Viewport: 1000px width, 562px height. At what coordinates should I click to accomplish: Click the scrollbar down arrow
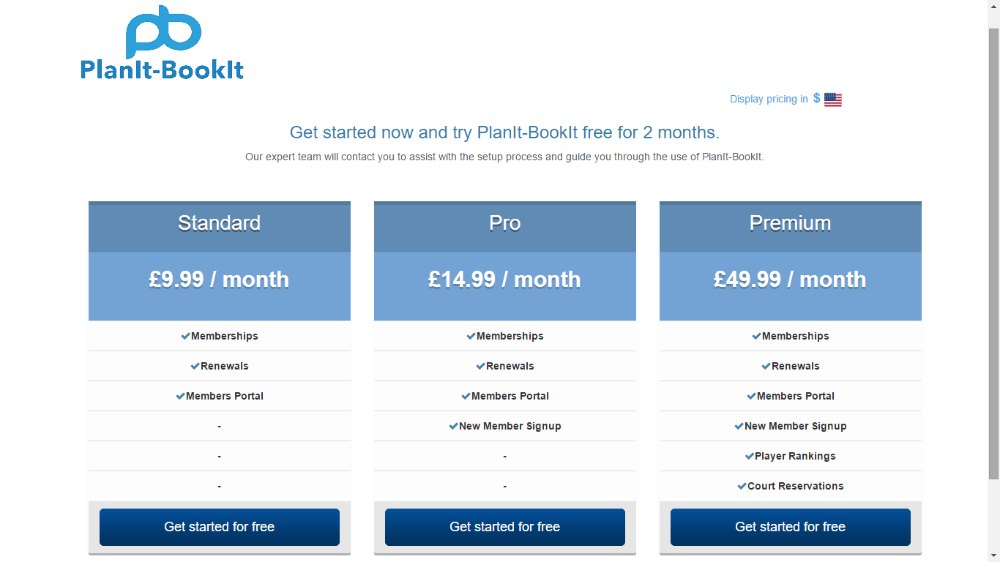[x=994, y=556]
